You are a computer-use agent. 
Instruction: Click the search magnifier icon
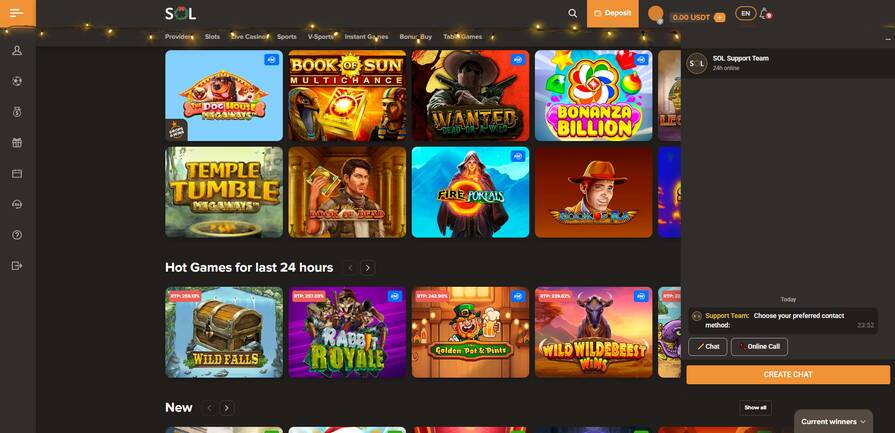coord(573,13)
